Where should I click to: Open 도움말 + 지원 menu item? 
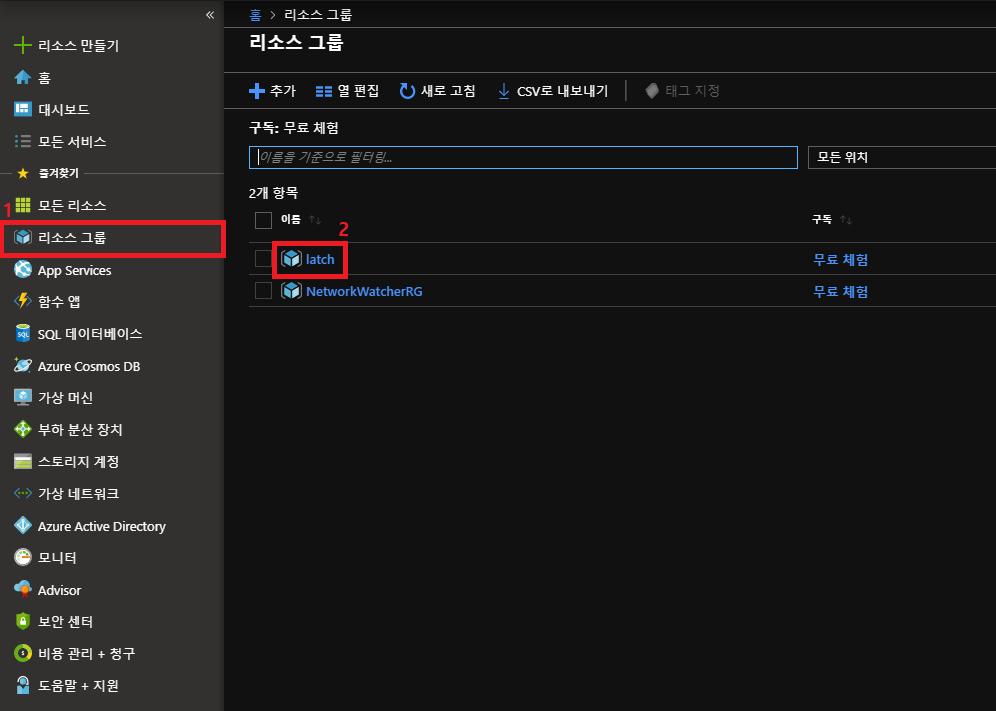78,686
